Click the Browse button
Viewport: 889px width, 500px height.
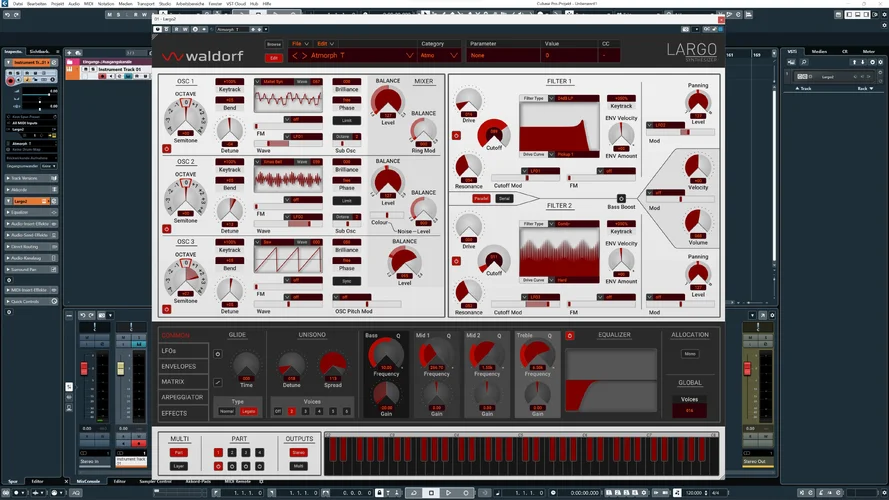click(x=274, y=45)
